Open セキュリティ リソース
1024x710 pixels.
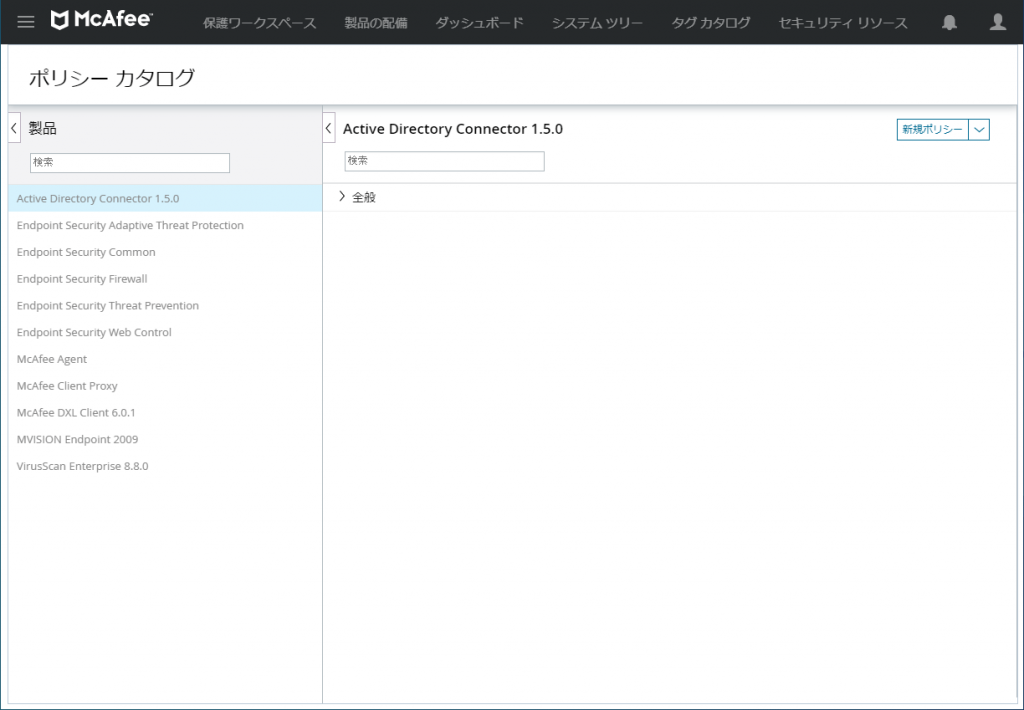tap(842, 23)
